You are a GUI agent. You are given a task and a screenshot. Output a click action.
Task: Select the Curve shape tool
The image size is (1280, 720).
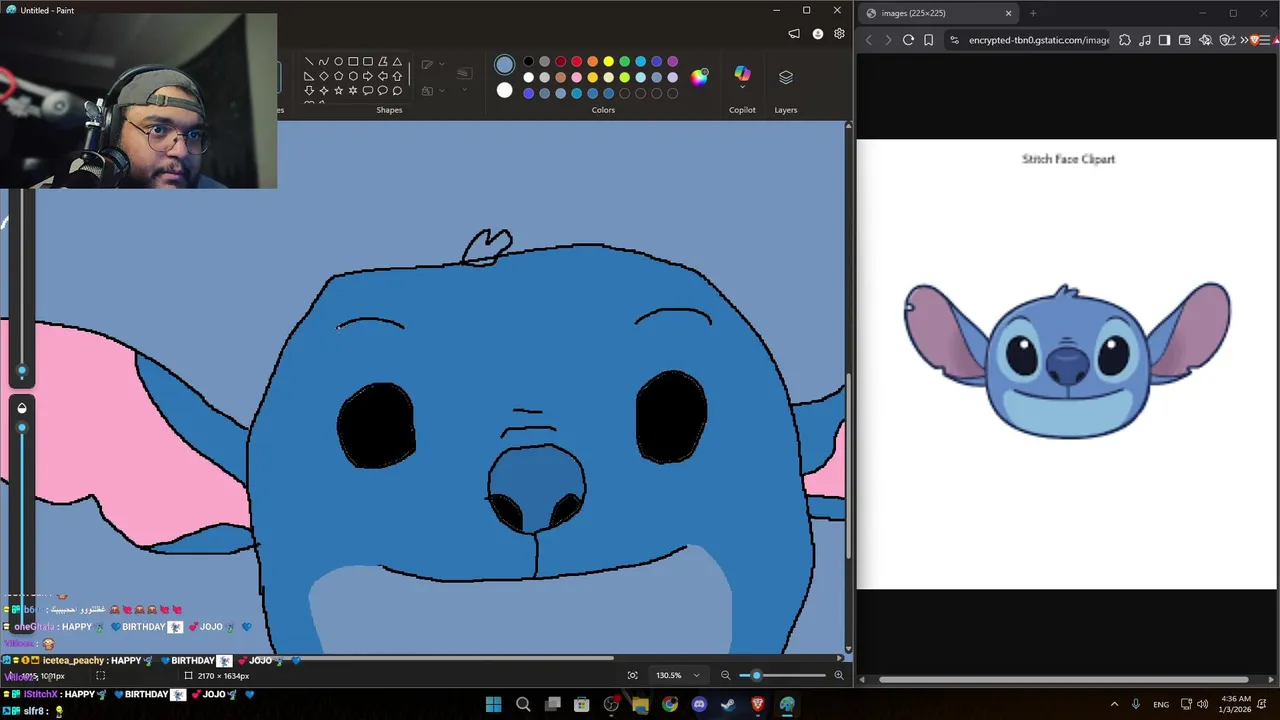(x=324, y=61)
